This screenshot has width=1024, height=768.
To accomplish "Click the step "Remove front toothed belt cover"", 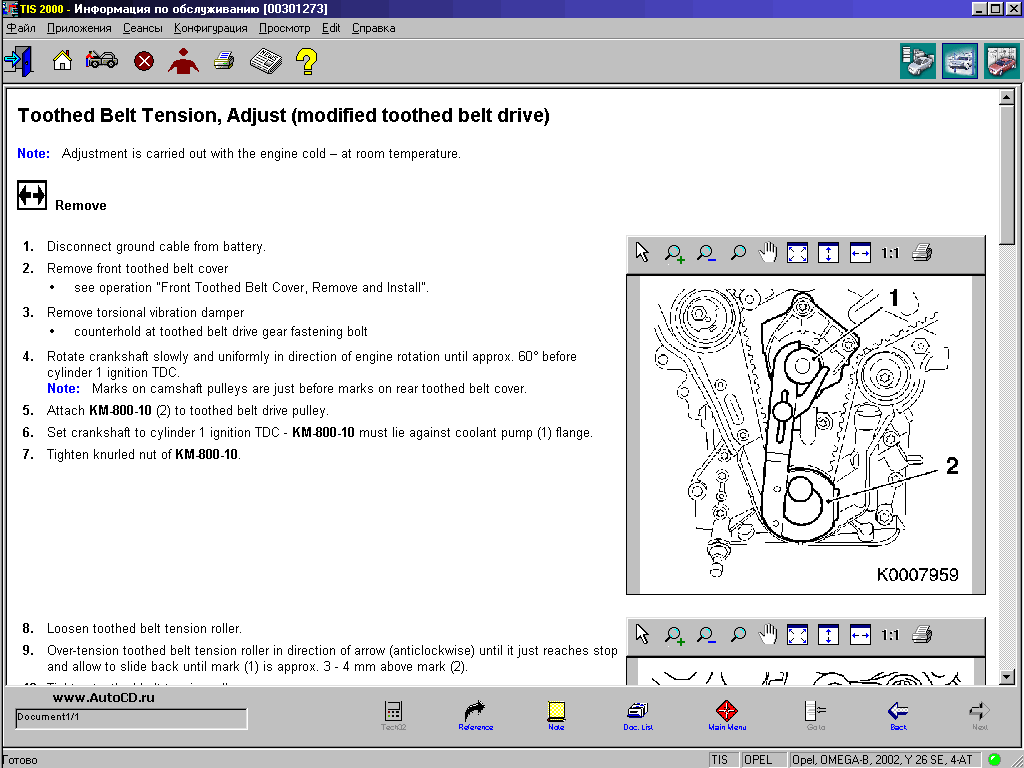I will 137,268.
